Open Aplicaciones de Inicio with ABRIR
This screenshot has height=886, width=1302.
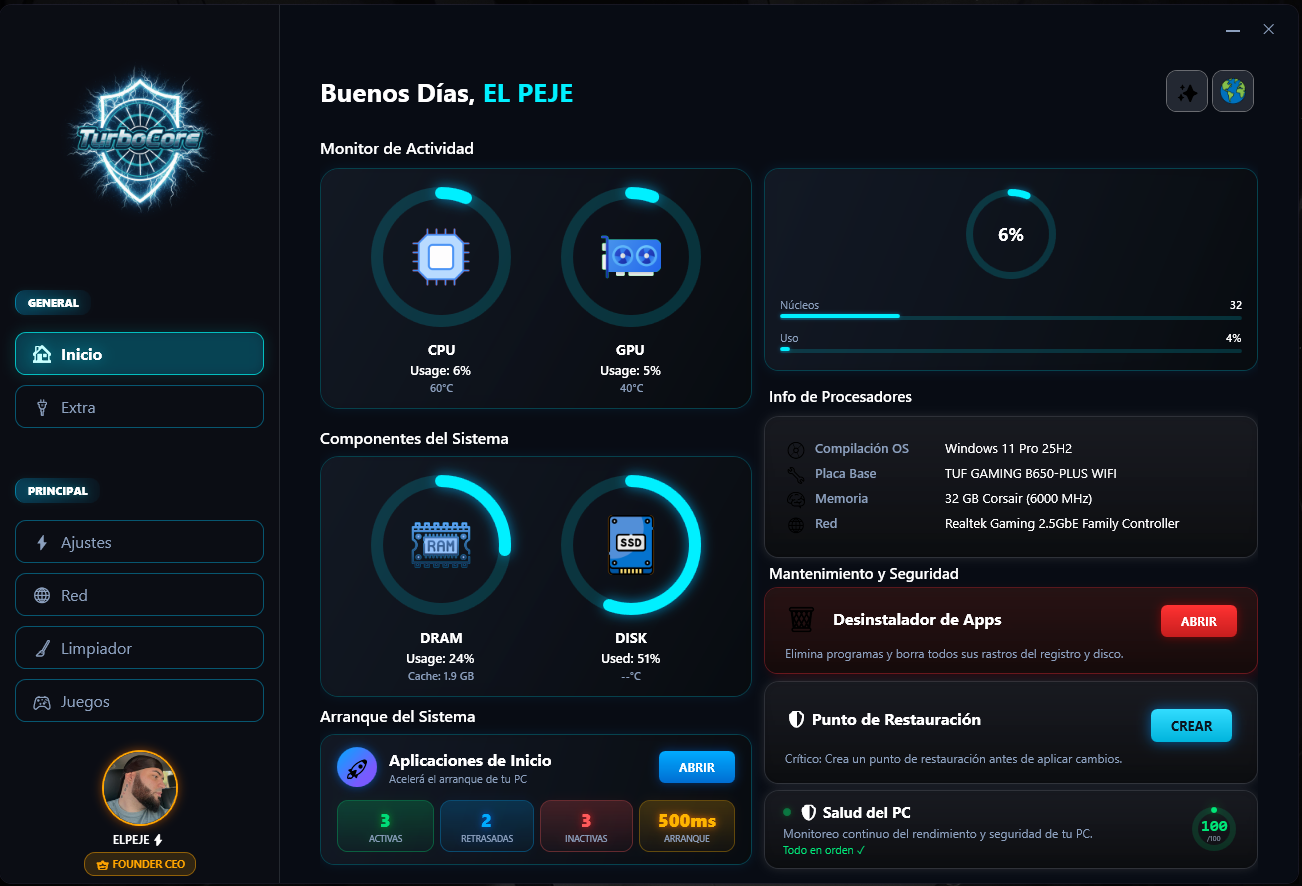tap(697, 767)
